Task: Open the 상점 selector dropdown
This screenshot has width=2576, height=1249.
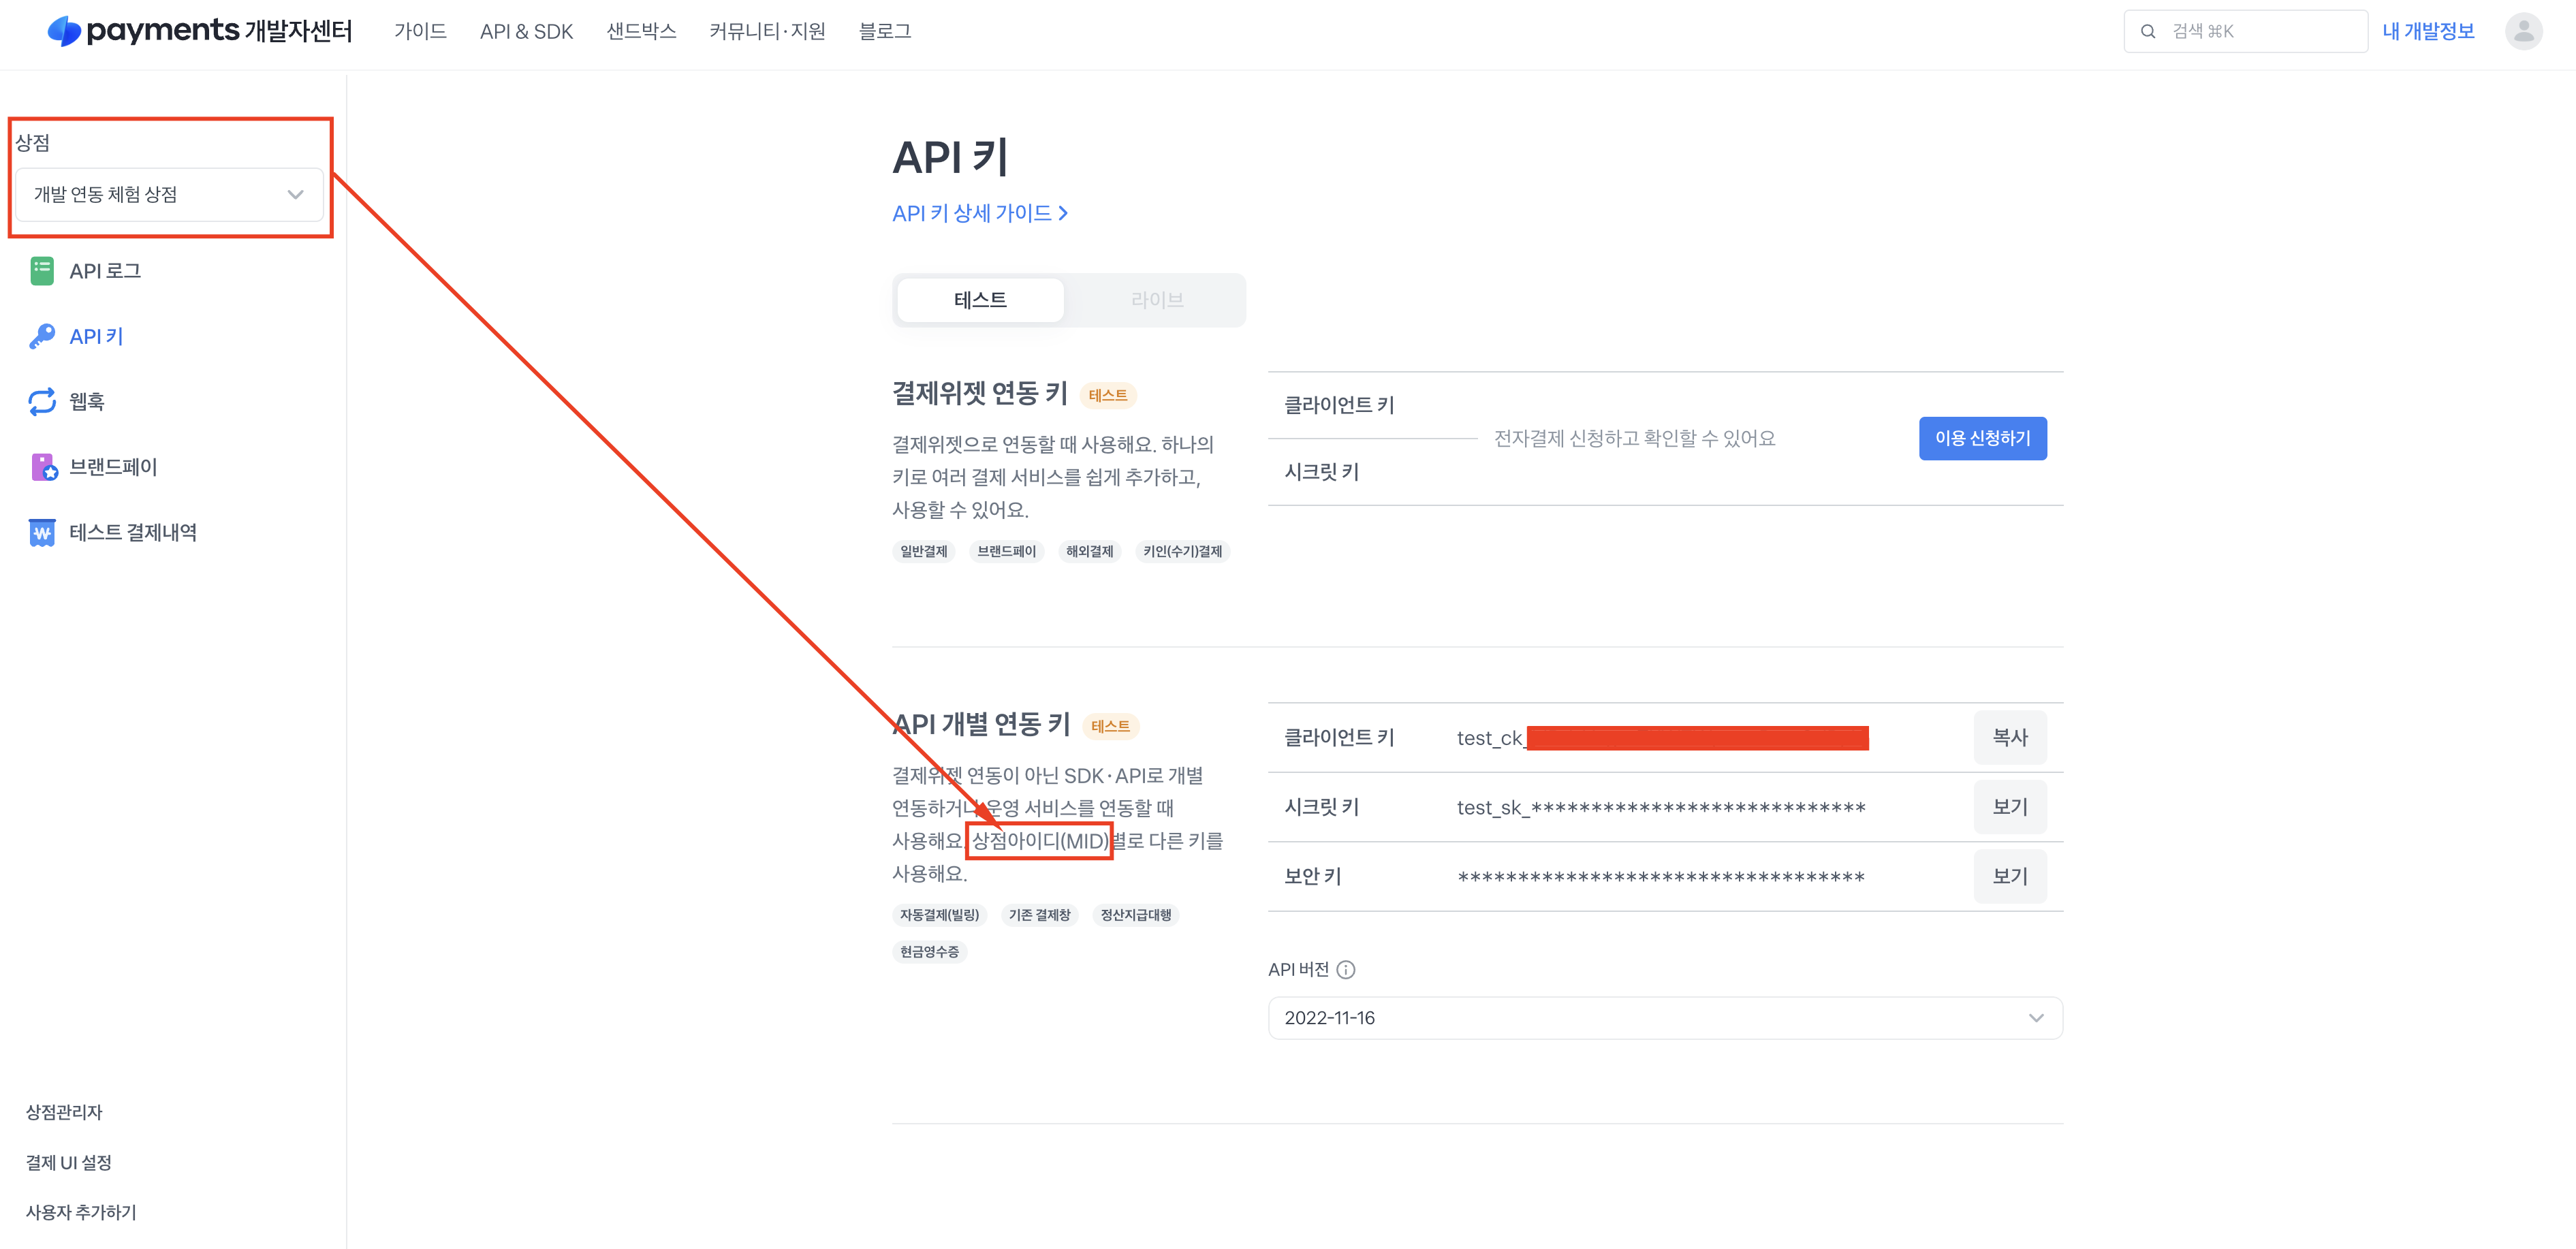Action: tap(169, 195)
